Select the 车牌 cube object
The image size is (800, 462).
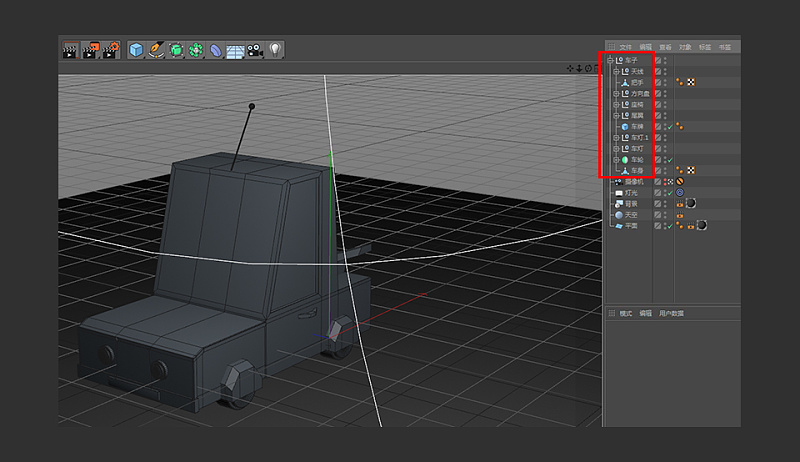pyautogui.click(x=638, y=126)
